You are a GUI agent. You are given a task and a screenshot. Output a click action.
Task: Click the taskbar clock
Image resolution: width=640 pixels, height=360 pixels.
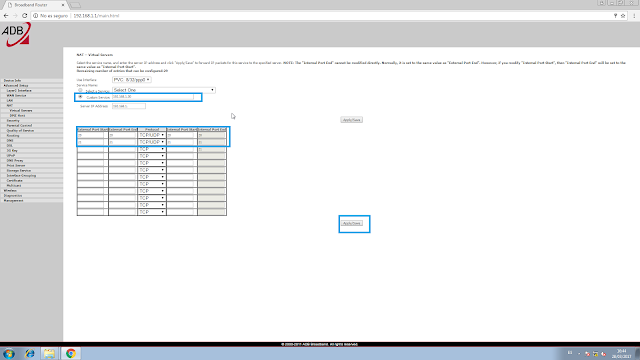[621, 353]
